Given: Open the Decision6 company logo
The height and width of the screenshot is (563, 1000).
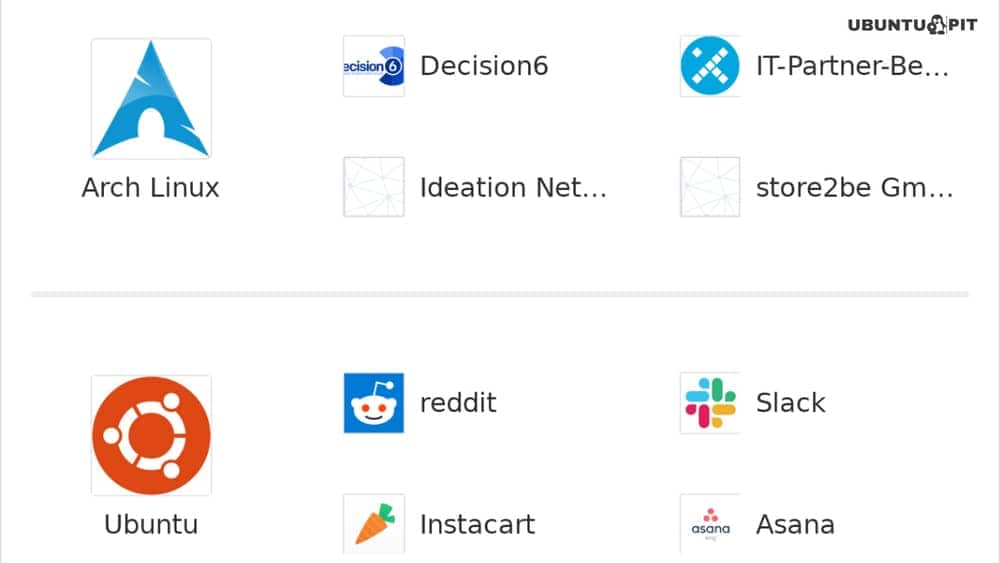Looking at the screenshot, I should tap(374, 66).
